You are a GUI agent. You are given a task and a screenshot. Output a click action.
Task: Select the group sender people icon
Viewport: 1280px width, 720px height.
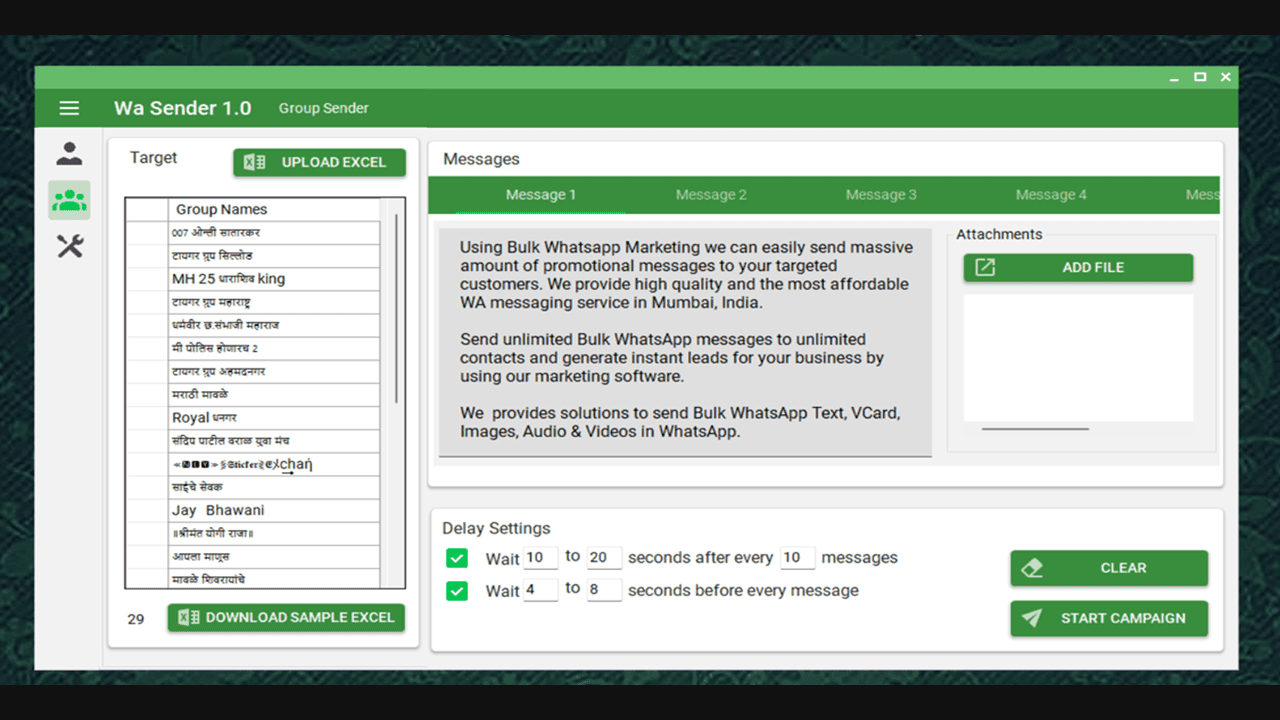pyautogui.click(x=69, y=200)
